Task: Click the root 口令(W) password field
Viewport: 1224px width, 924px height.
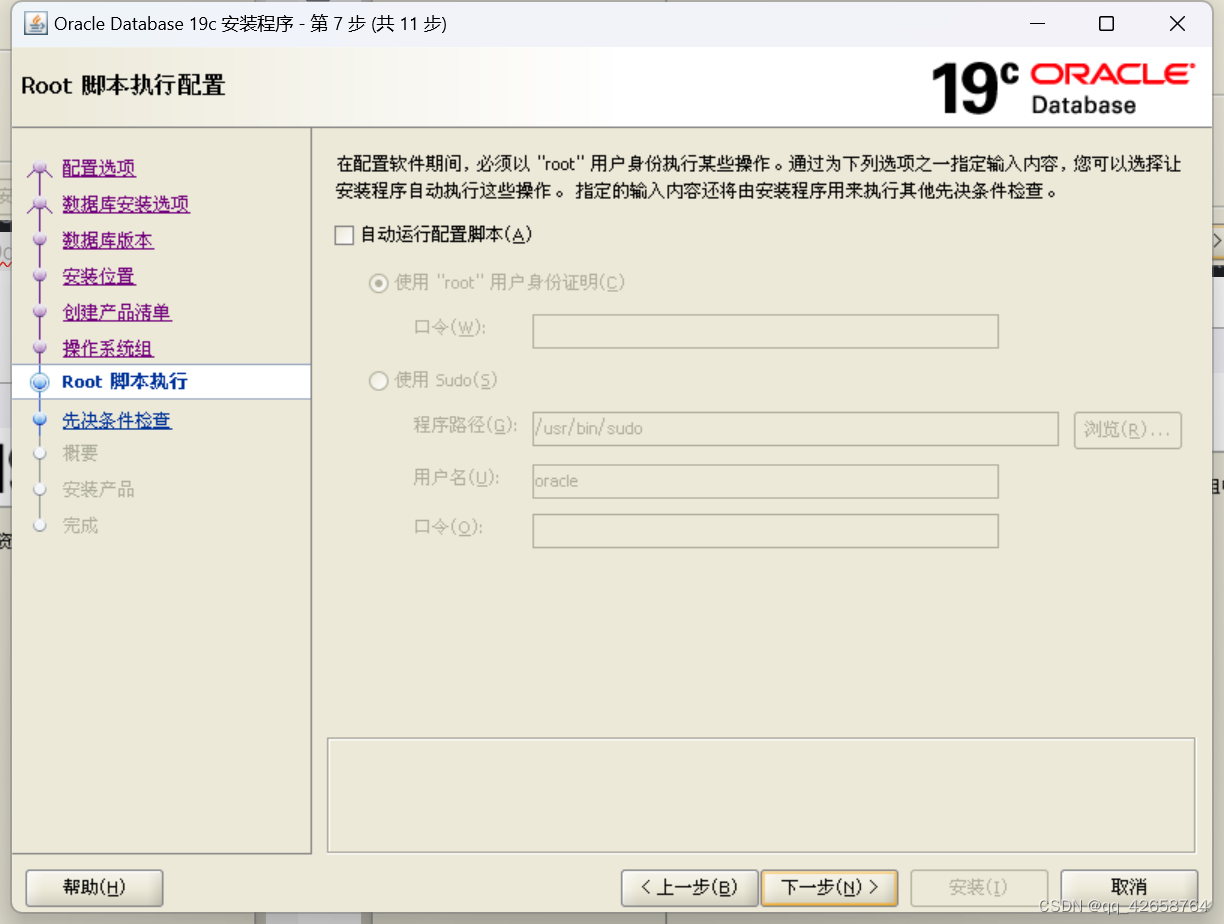Action: 765,331
